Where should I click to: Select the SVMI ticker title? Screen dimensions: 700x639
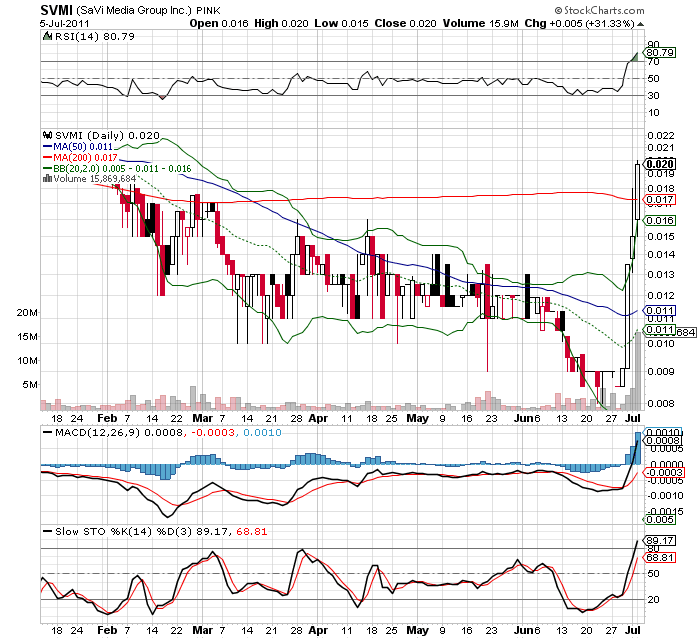(56, 10)
